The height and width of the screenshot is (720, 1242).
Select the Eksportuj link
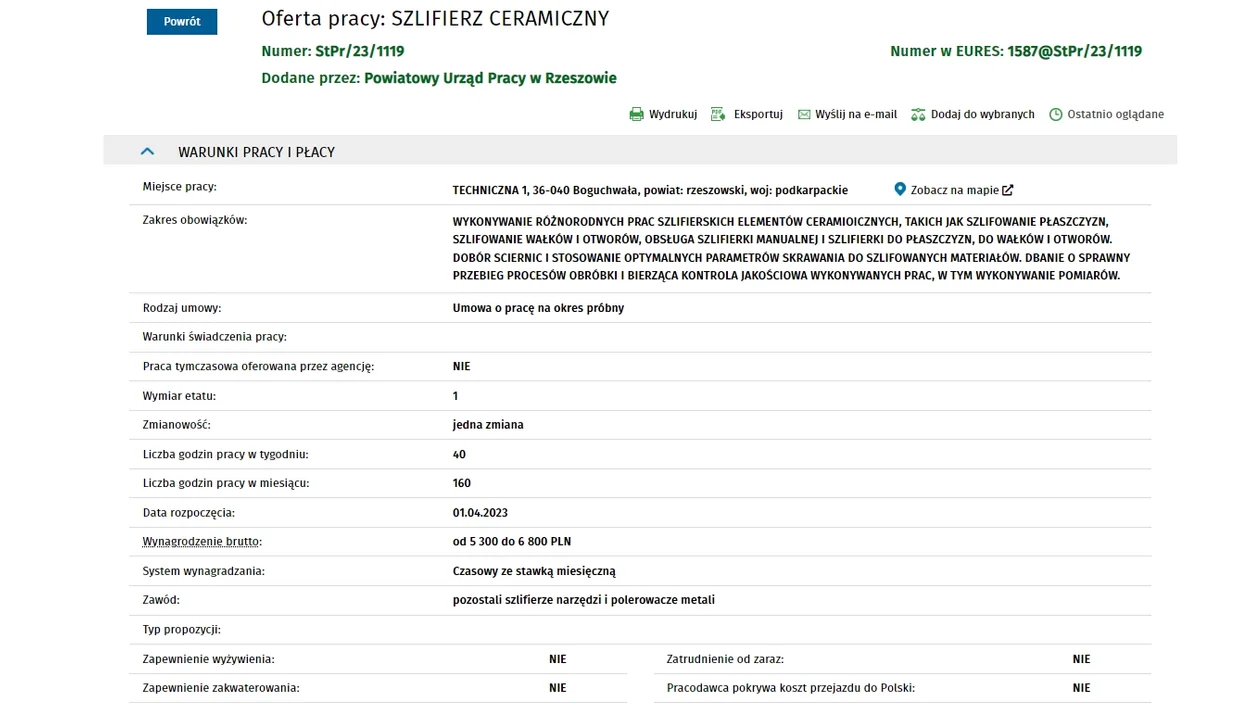point(758,115)
